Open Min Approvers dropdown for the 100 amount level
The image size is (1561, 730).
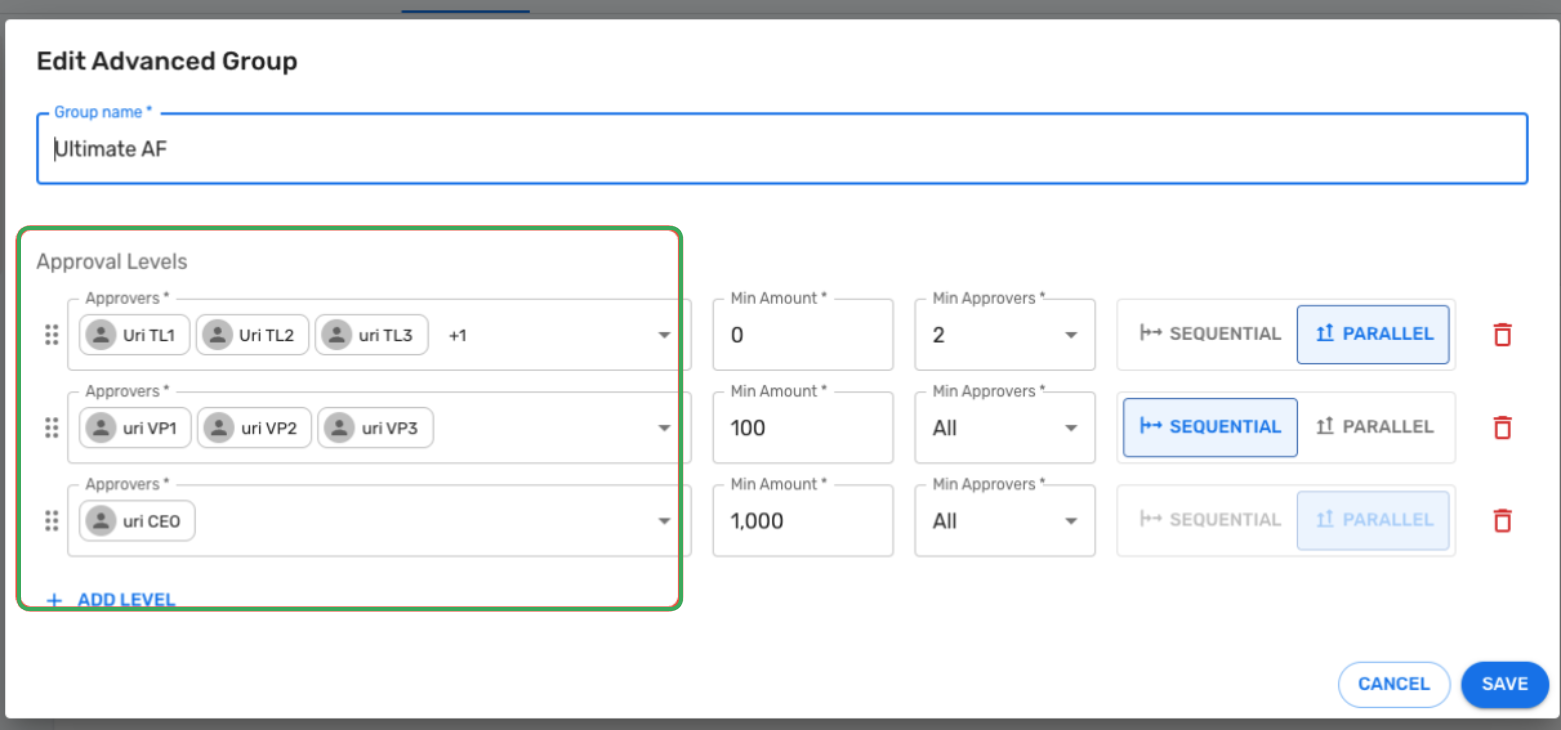[1005, 428]
